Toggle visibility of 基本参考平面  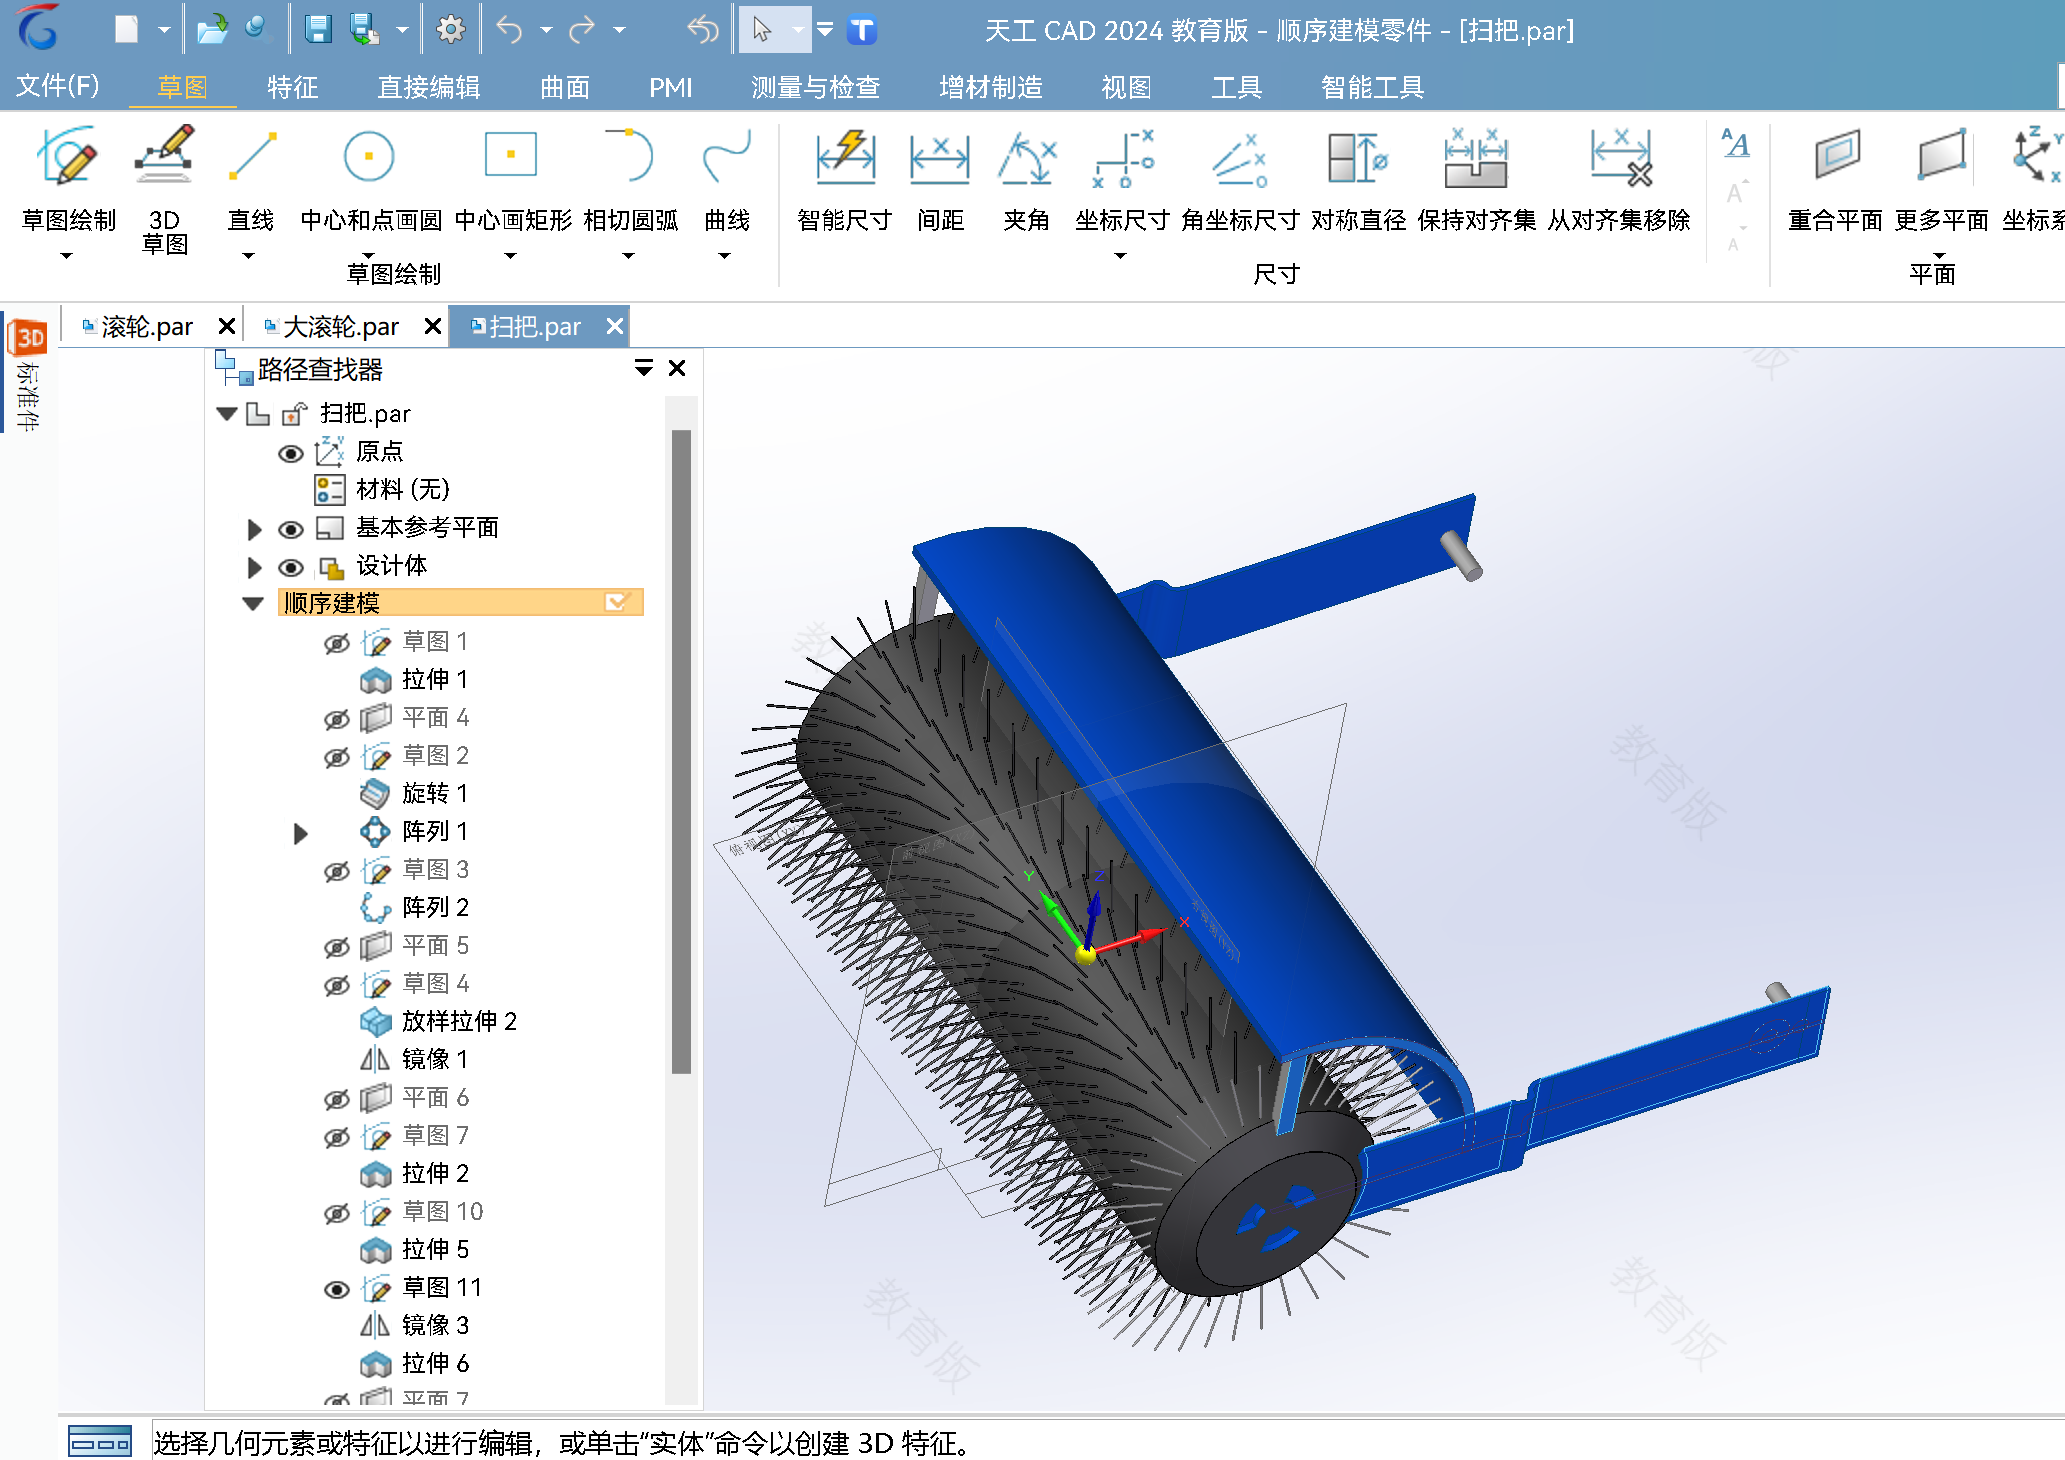290,529
